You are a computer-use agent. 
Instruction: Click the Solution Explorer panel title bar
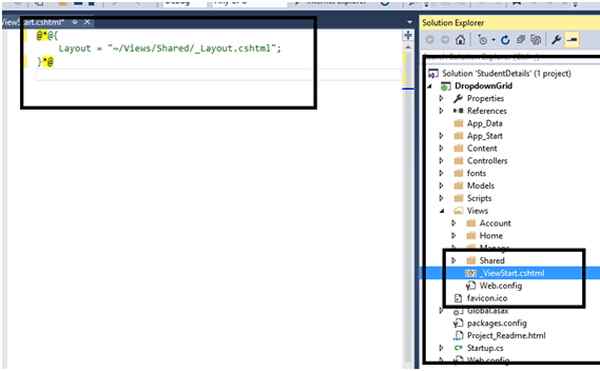[x=510, y=23]
